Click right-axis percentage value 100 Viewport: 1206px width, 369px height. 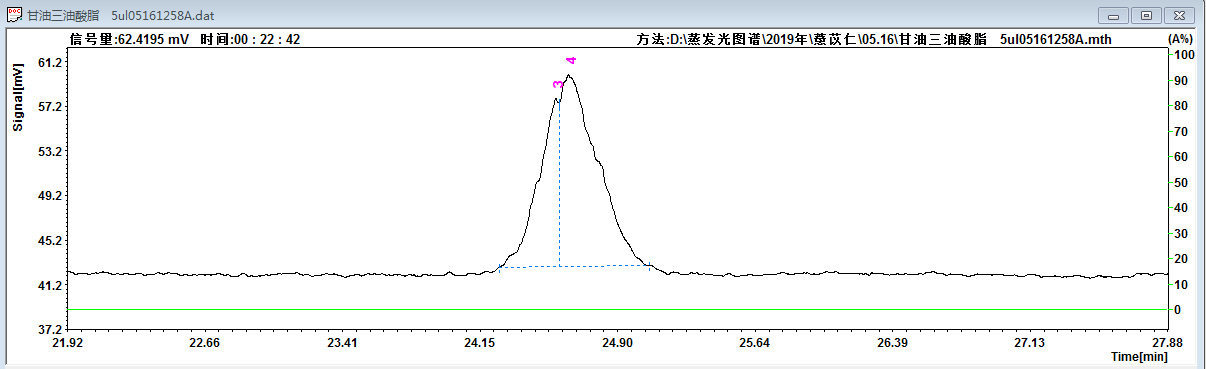(x=1184, y=55)
